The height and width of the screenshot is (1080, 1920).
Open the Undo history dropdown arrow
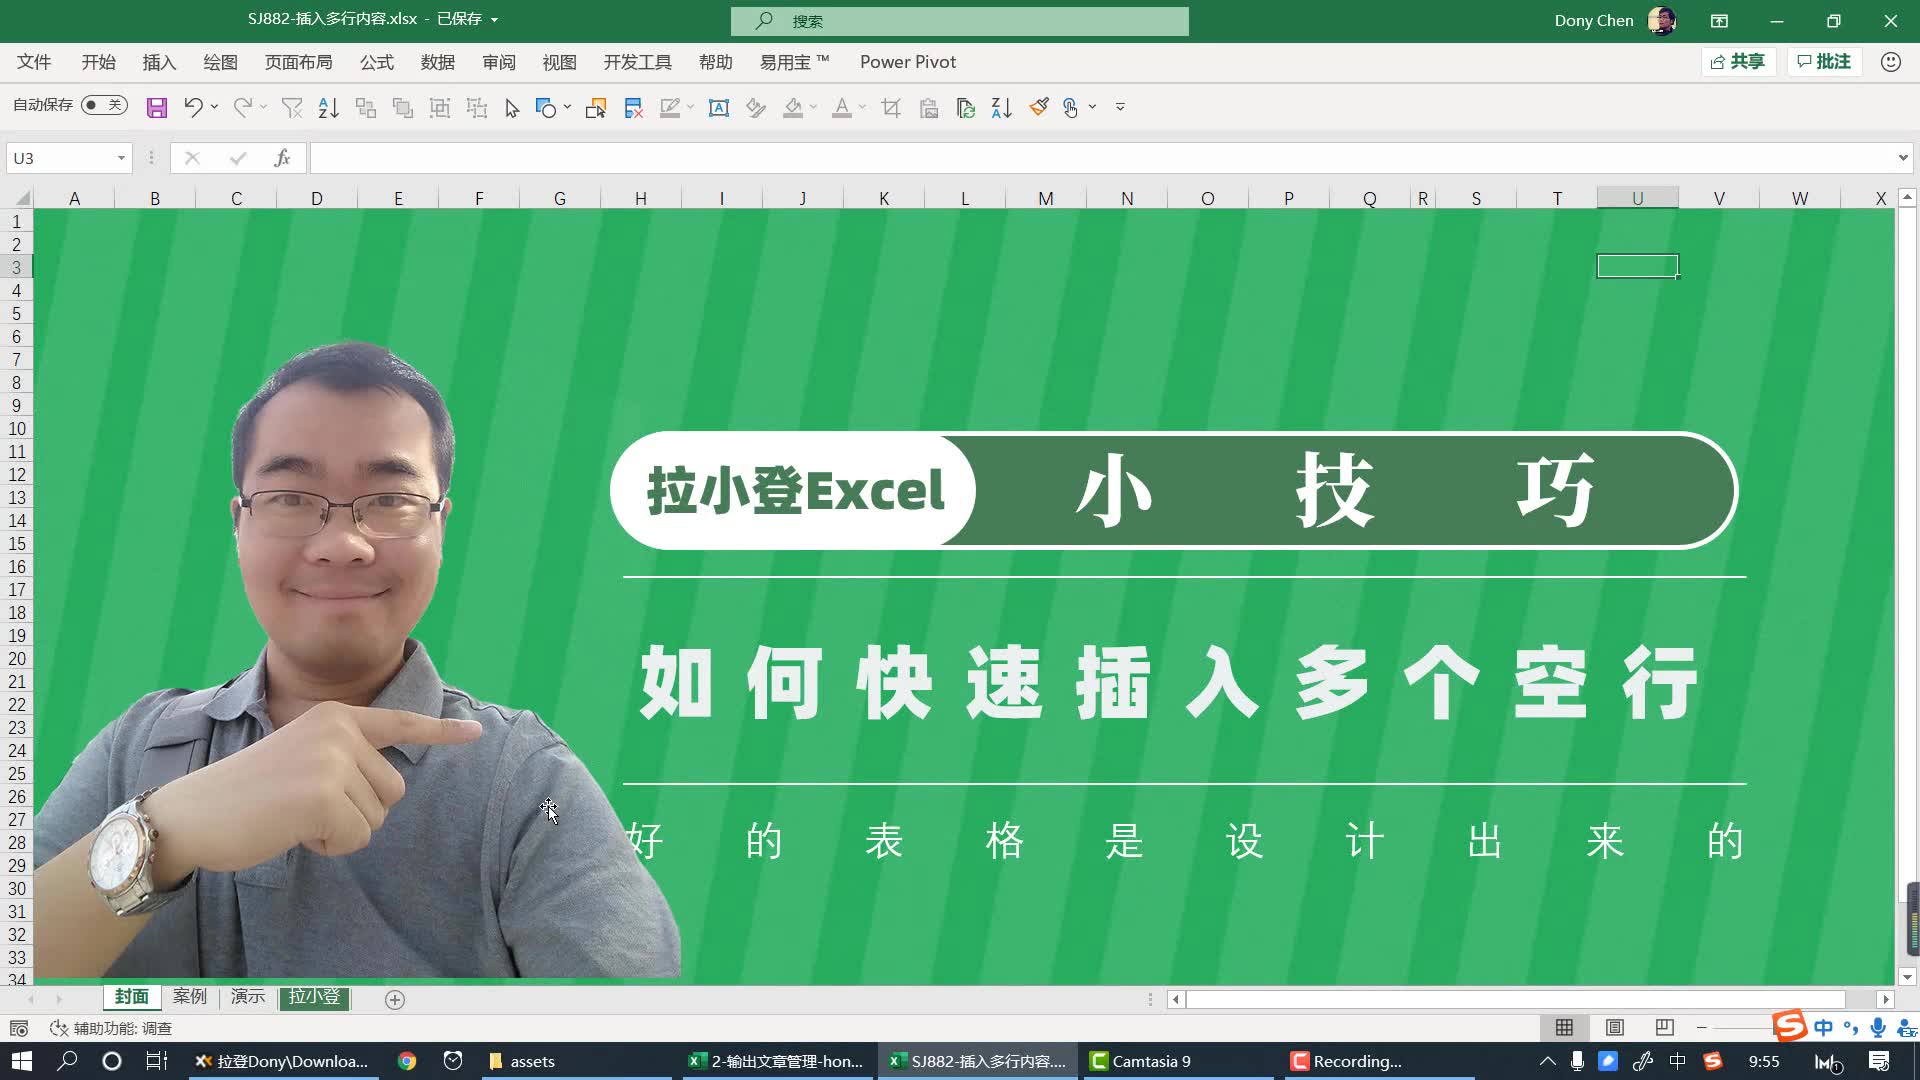tap(214, 108)
